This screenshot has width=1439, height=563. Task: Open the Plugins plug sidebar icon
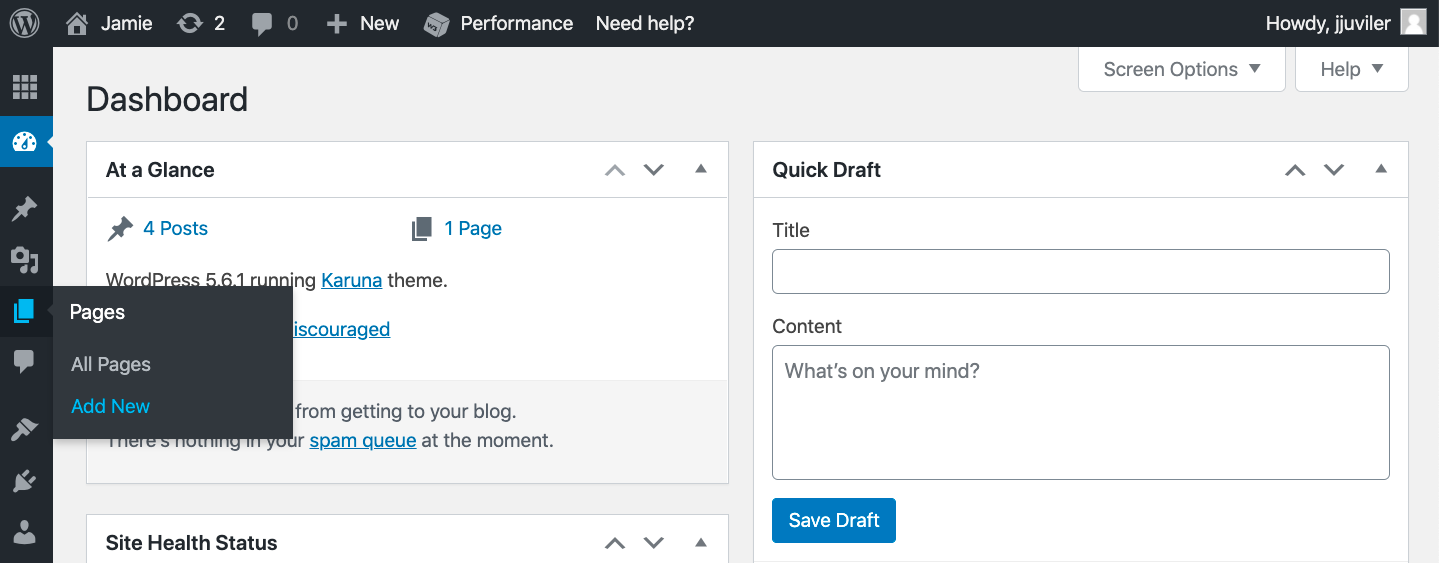click(25, 482)
